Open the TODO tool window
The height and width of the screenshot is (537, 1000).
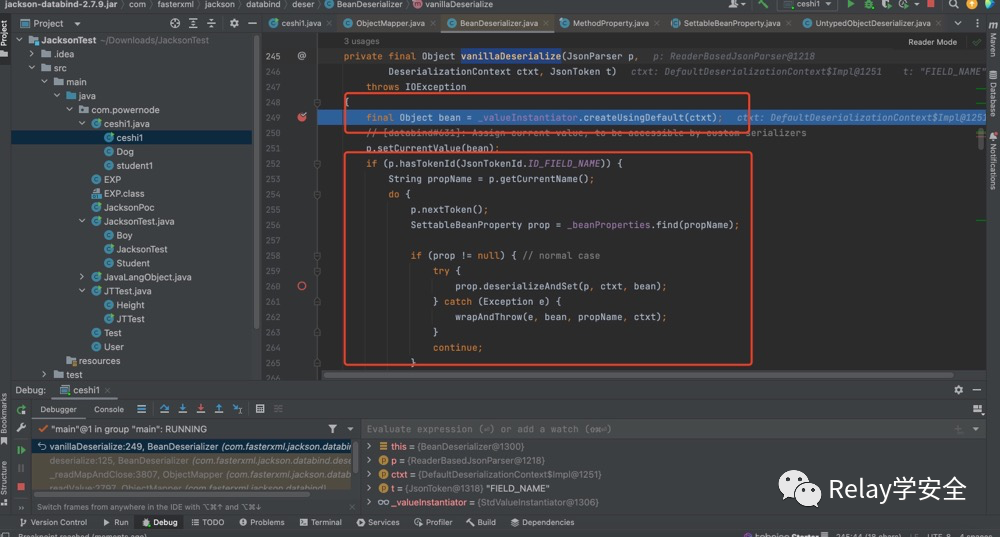(208, 522)
